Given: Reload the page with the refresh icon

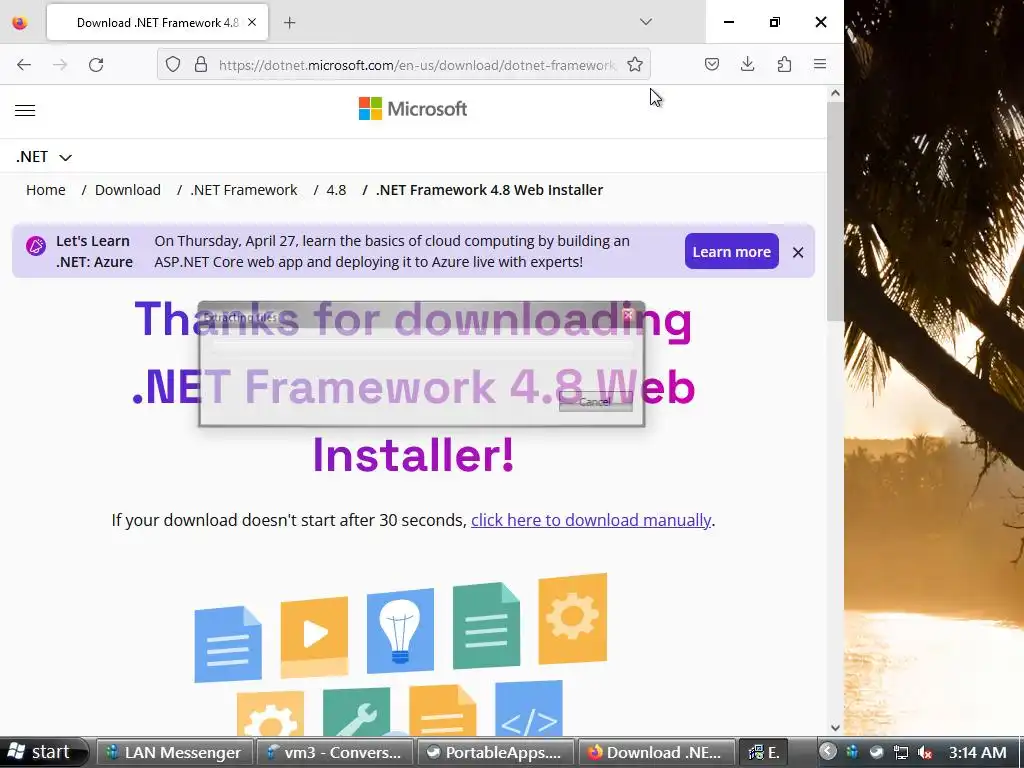Looking at the screenshot, I should click(96, 65).
